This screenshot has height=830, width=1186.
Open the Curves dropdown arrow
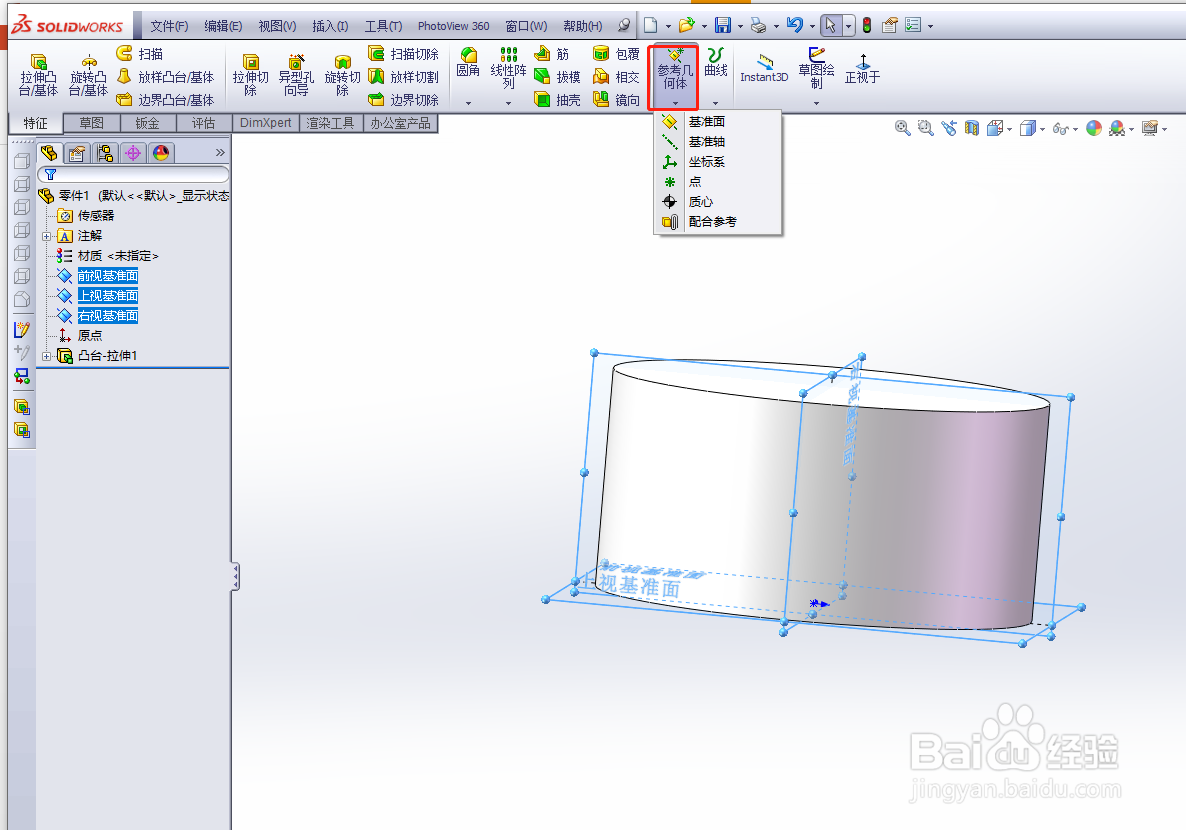716,103
